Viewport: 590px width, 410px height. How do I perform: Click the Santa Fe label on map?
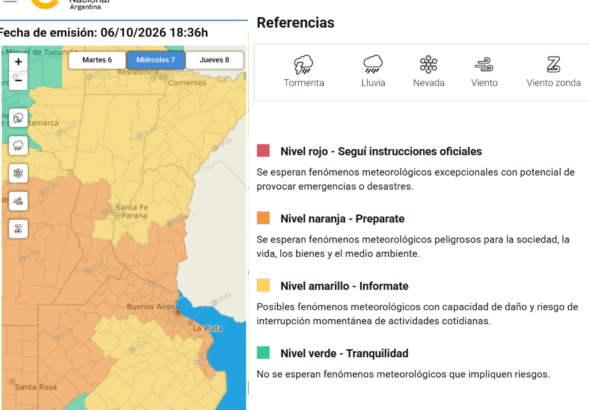coord(132,207)
